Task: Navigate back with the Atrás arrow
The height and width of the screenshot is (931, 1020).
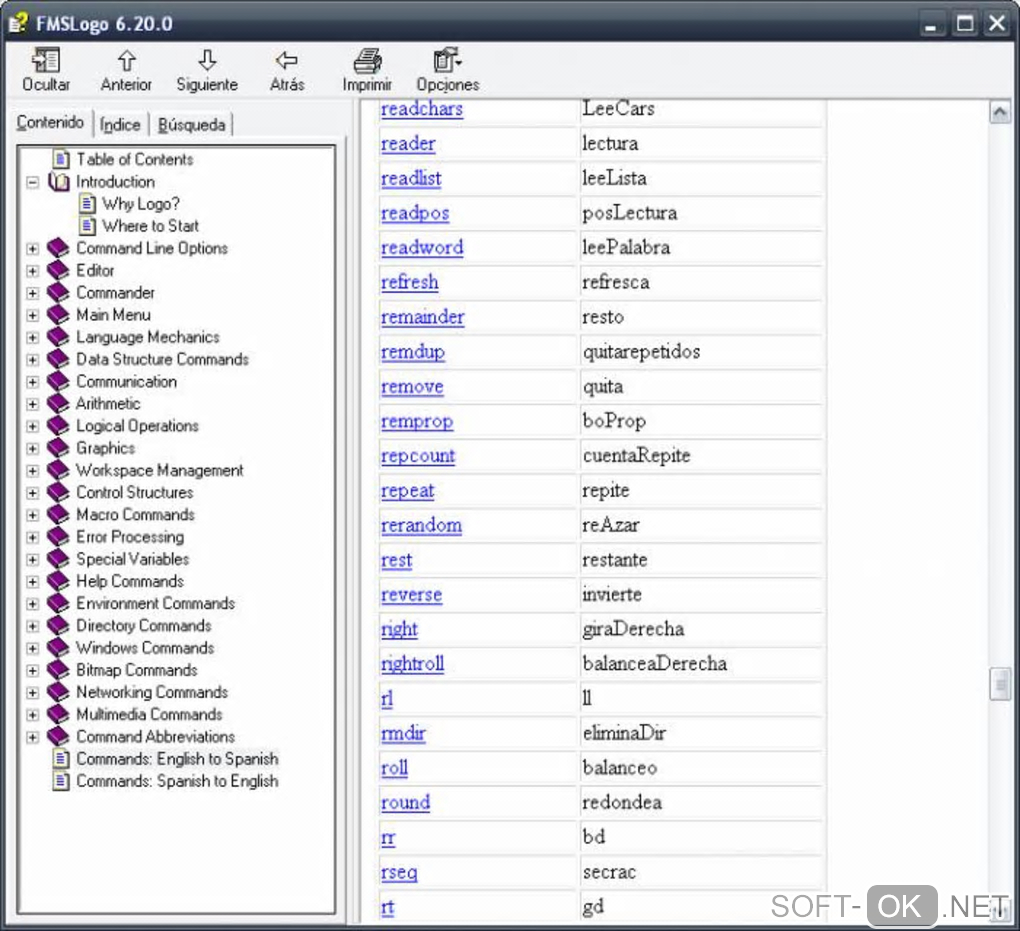Action: (287, 69)
